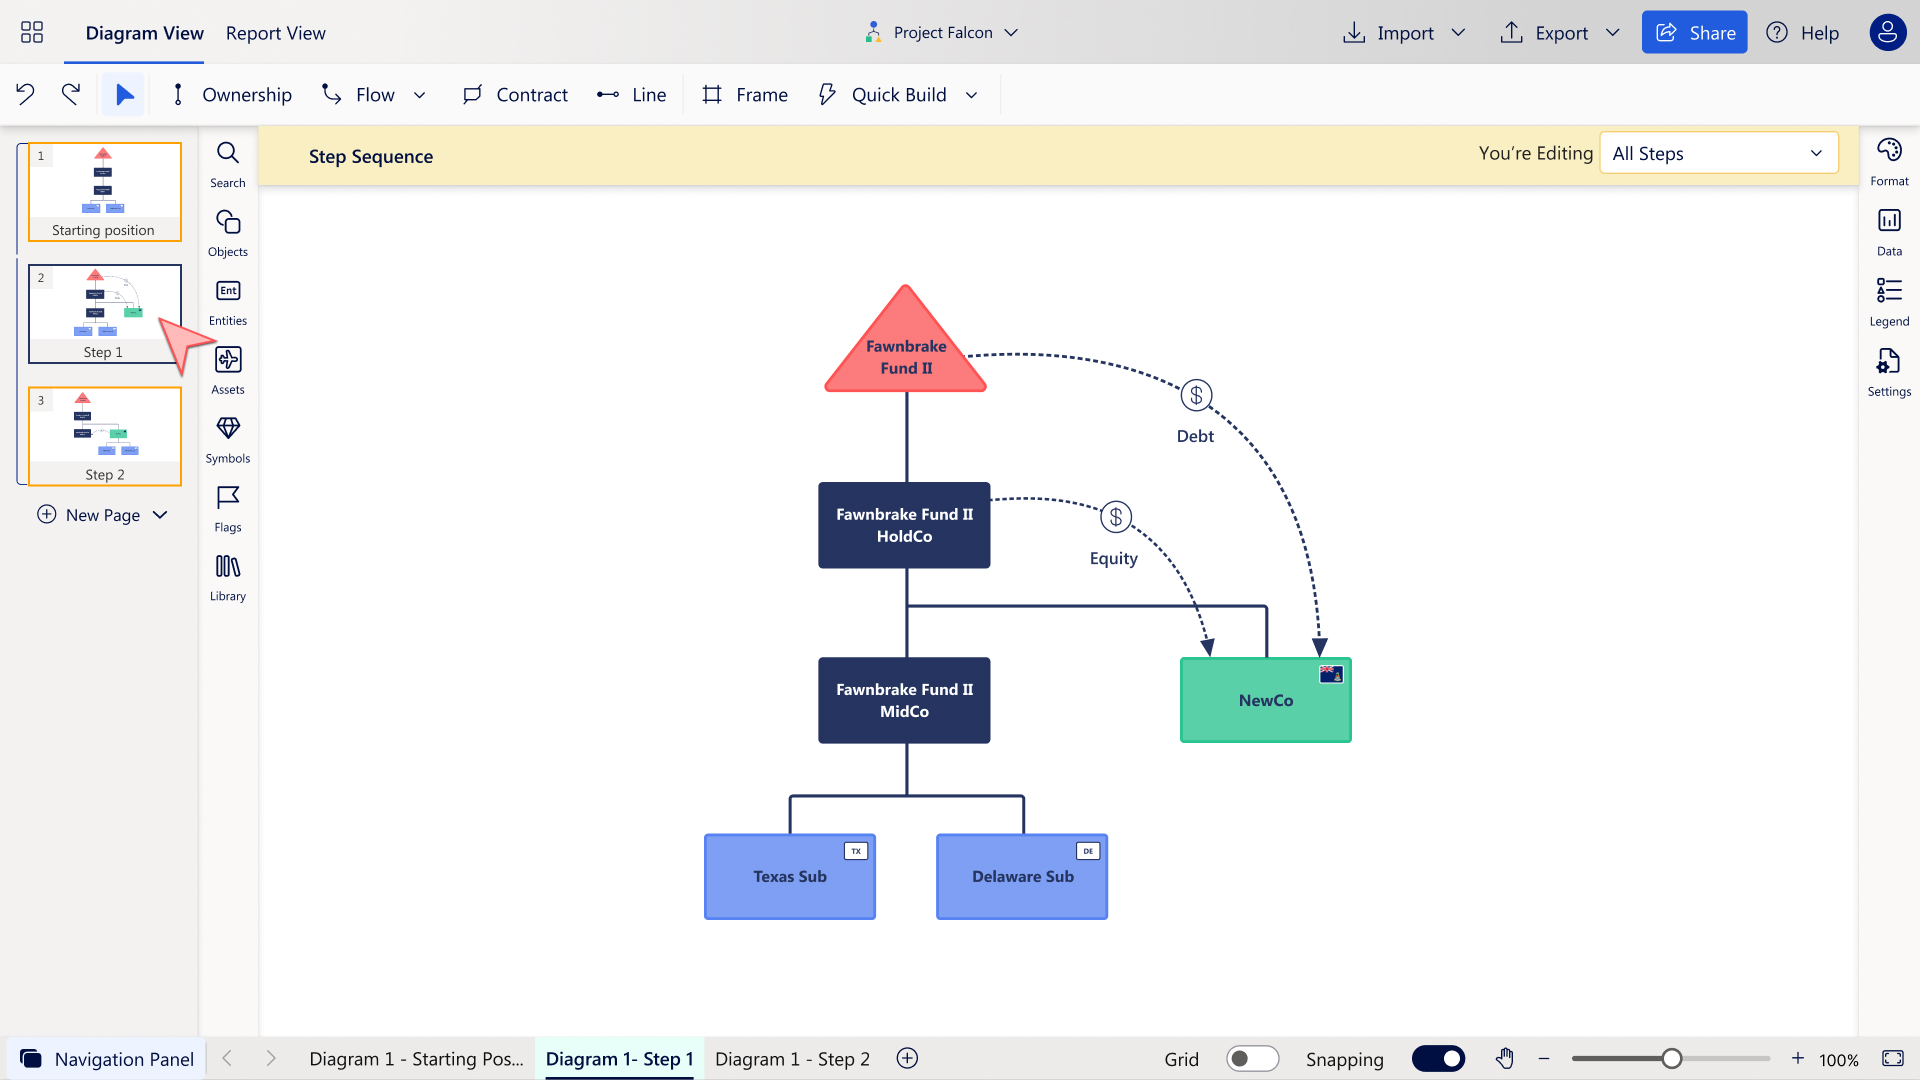Click the hand pan tool icon
The image size is (1920, 1080).
[x=1505, y=1058]
